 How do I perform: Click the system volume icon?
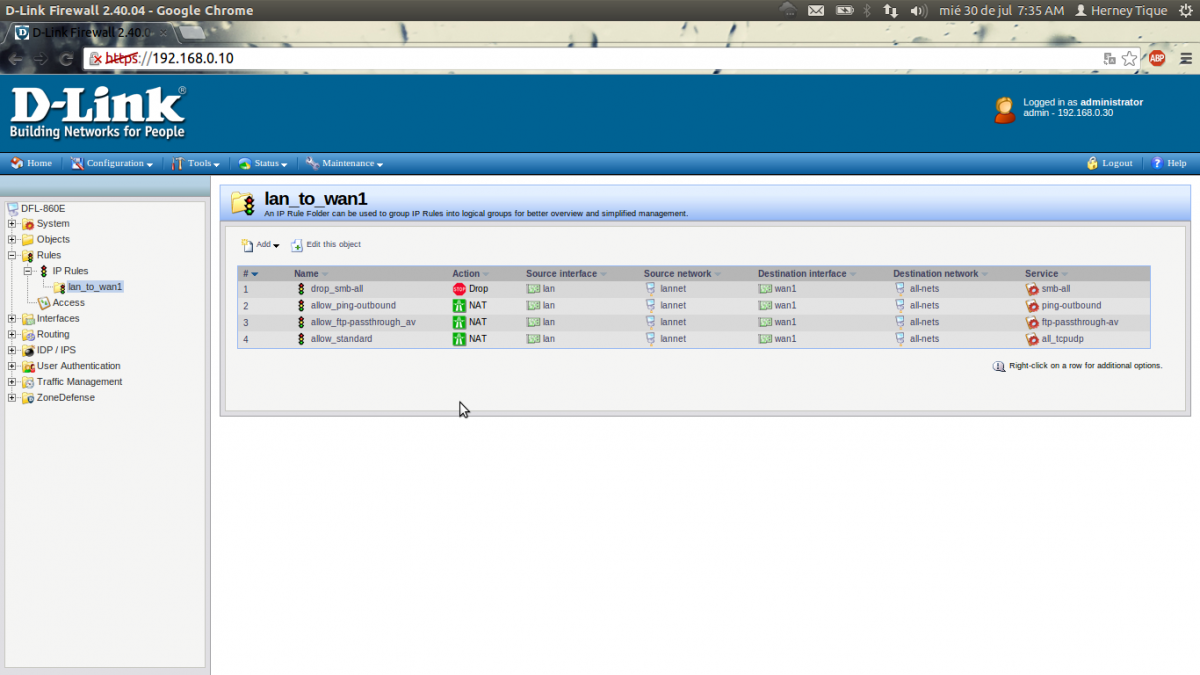pos(919,10)
